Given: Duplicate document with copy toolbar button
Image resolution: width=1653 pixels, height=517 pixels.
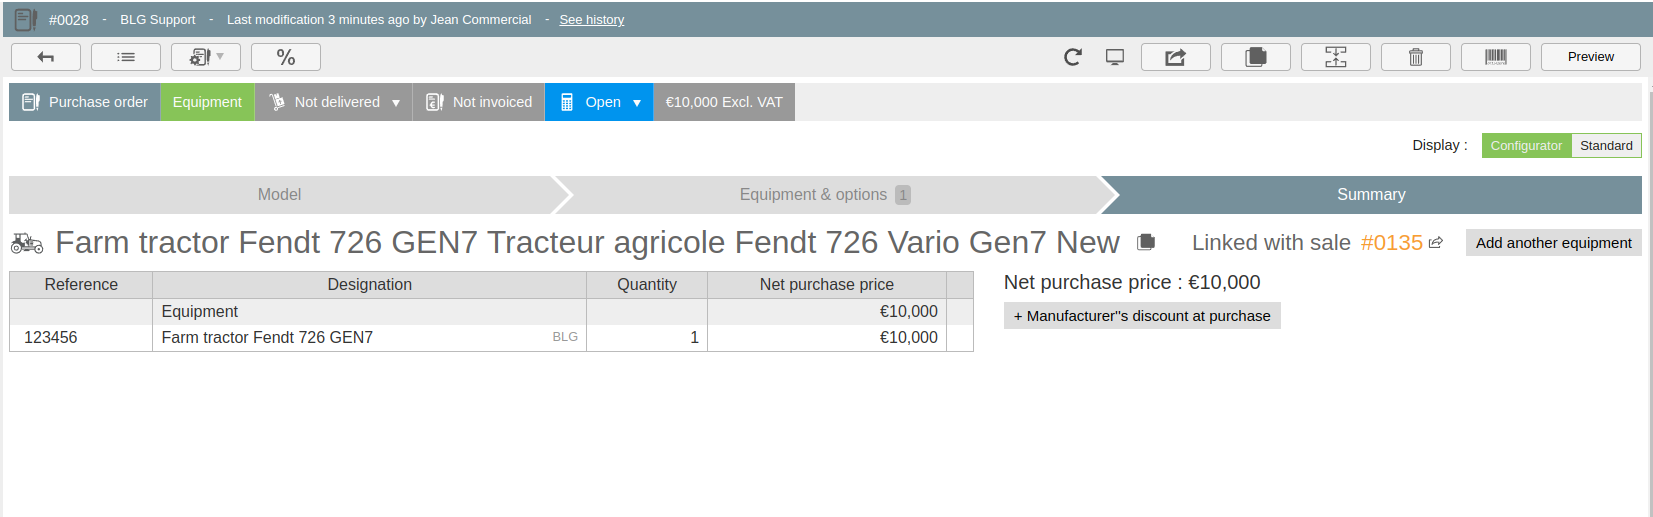Looking at the screenshot, I should 1256,57.
